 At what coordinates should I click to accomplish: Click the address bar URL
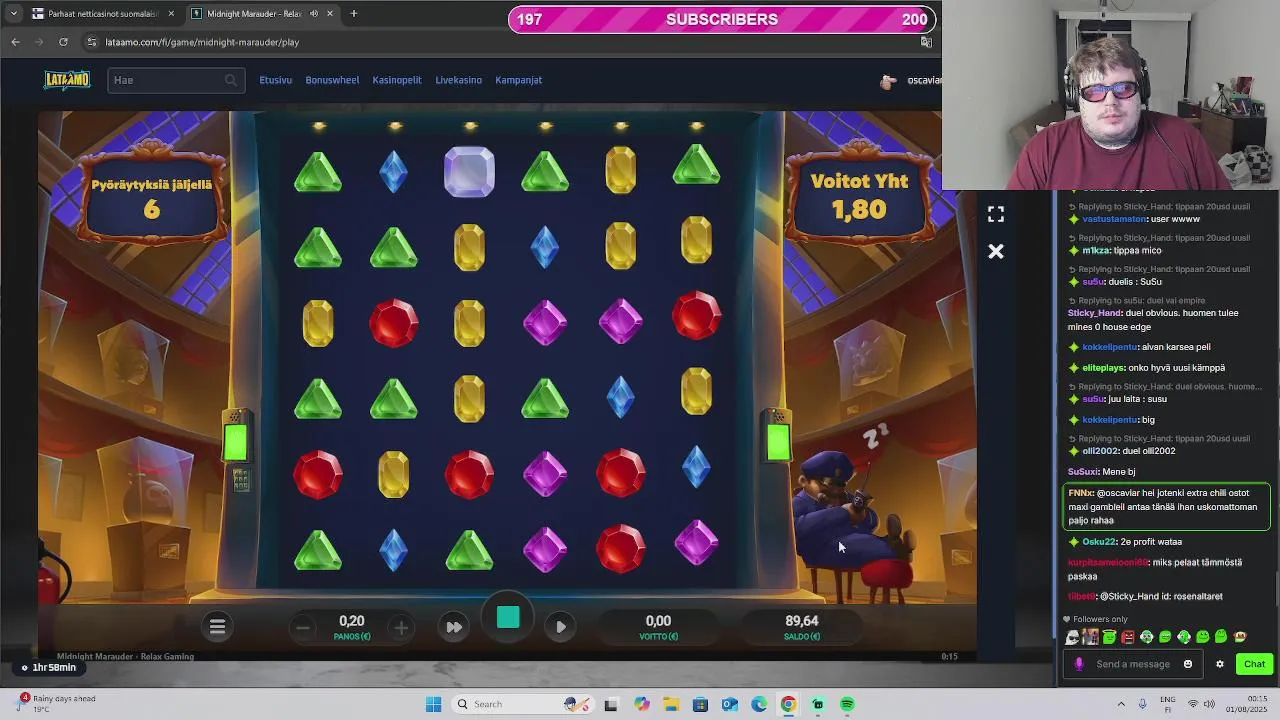(202, 42)
